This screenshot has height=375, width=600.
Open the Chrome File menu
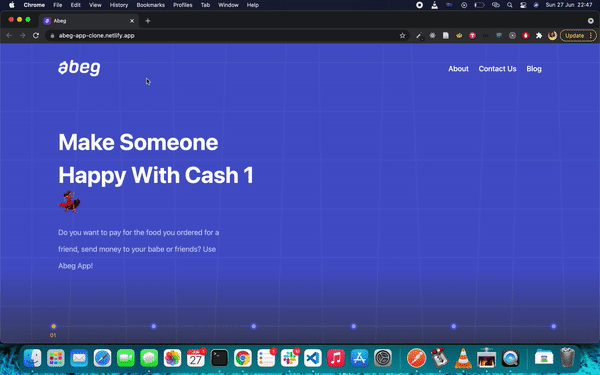tap(57, 5)
